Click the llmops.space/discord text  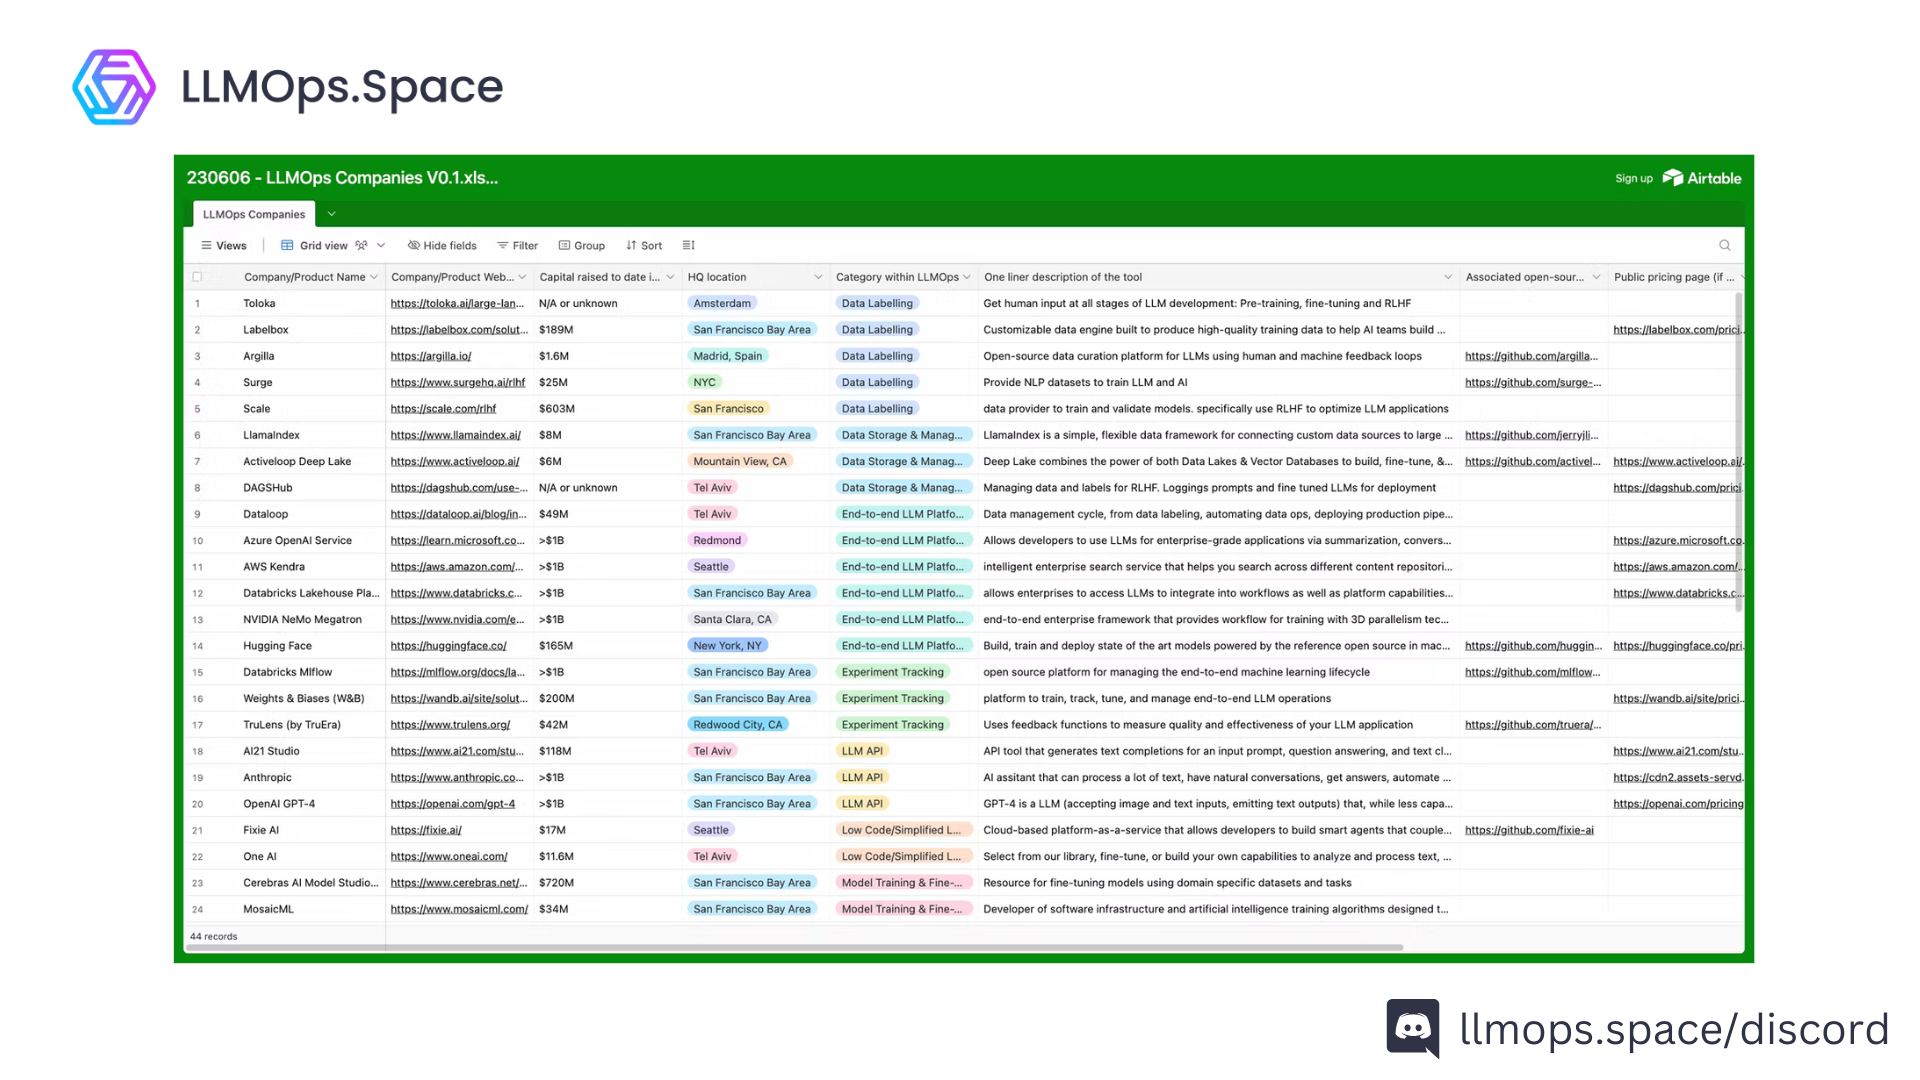coord(1675,1029)
